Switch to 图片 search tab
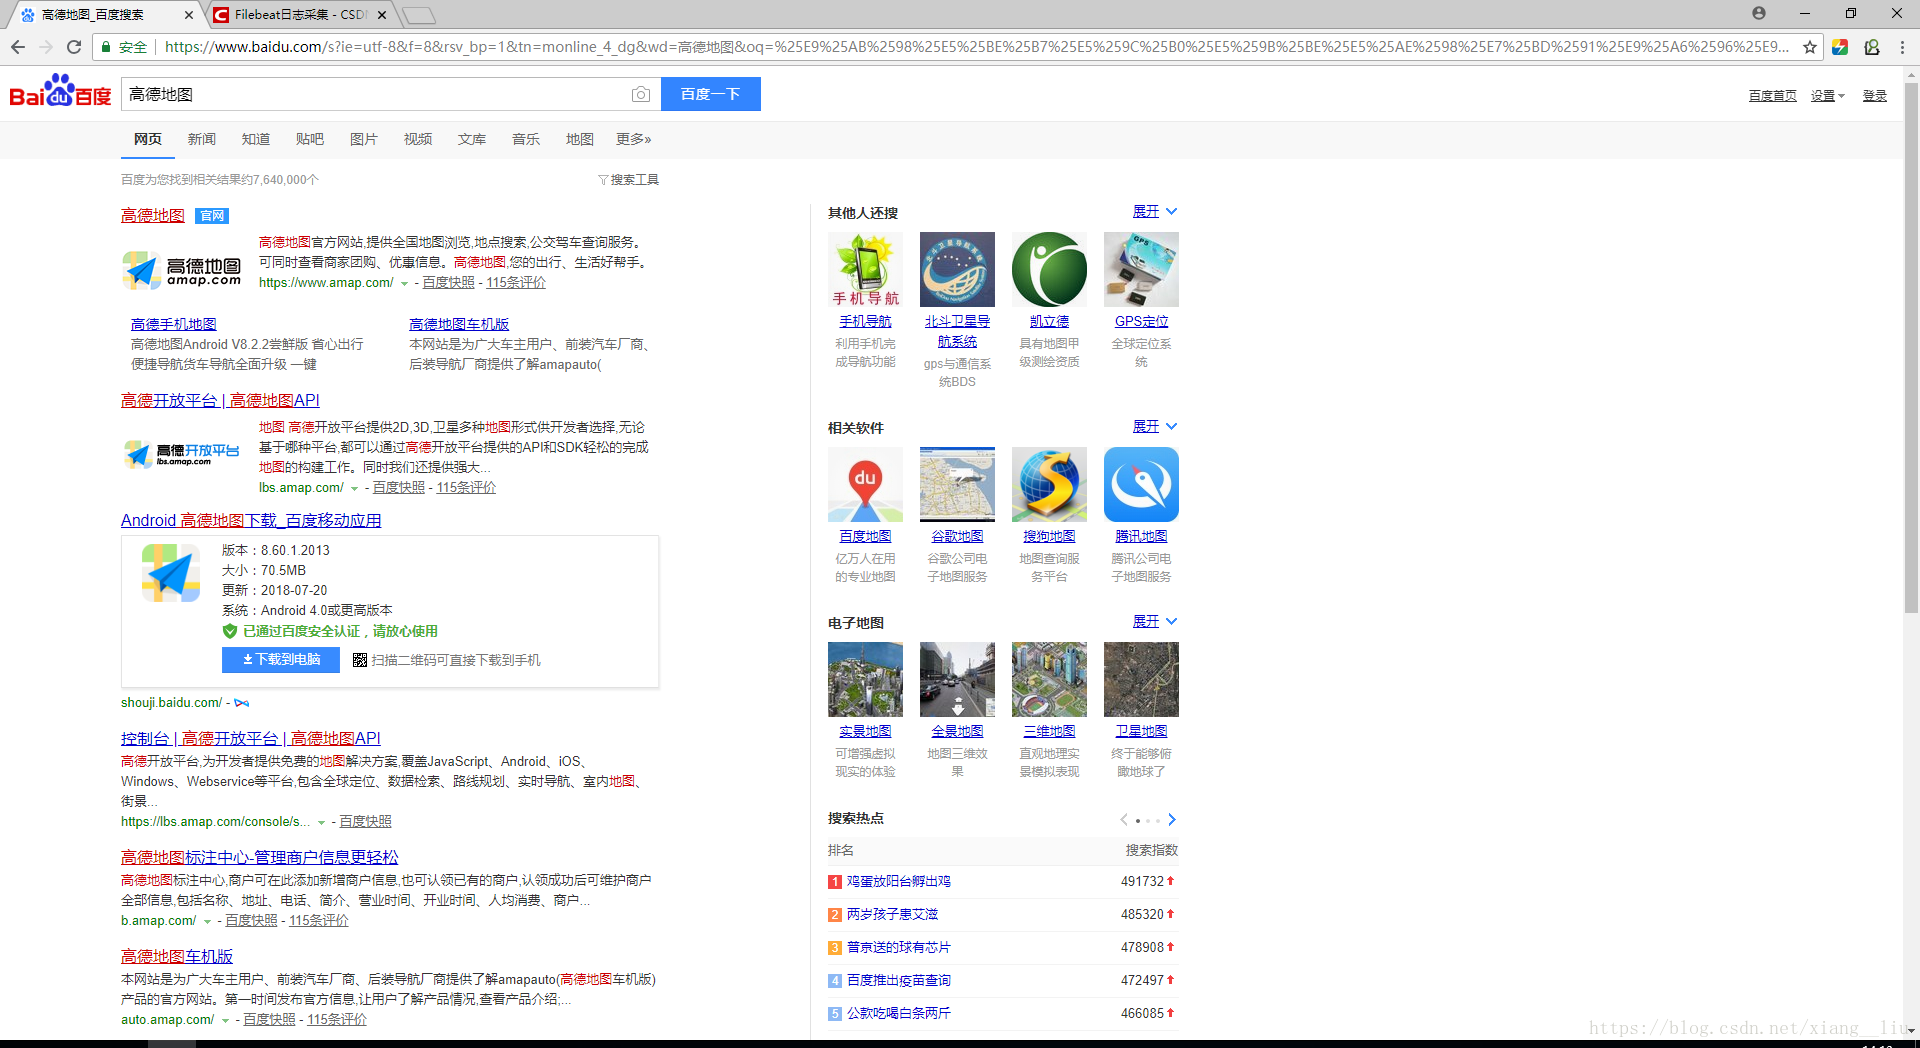This screenshot has height=1048, width=1920. tap(364, 139)
